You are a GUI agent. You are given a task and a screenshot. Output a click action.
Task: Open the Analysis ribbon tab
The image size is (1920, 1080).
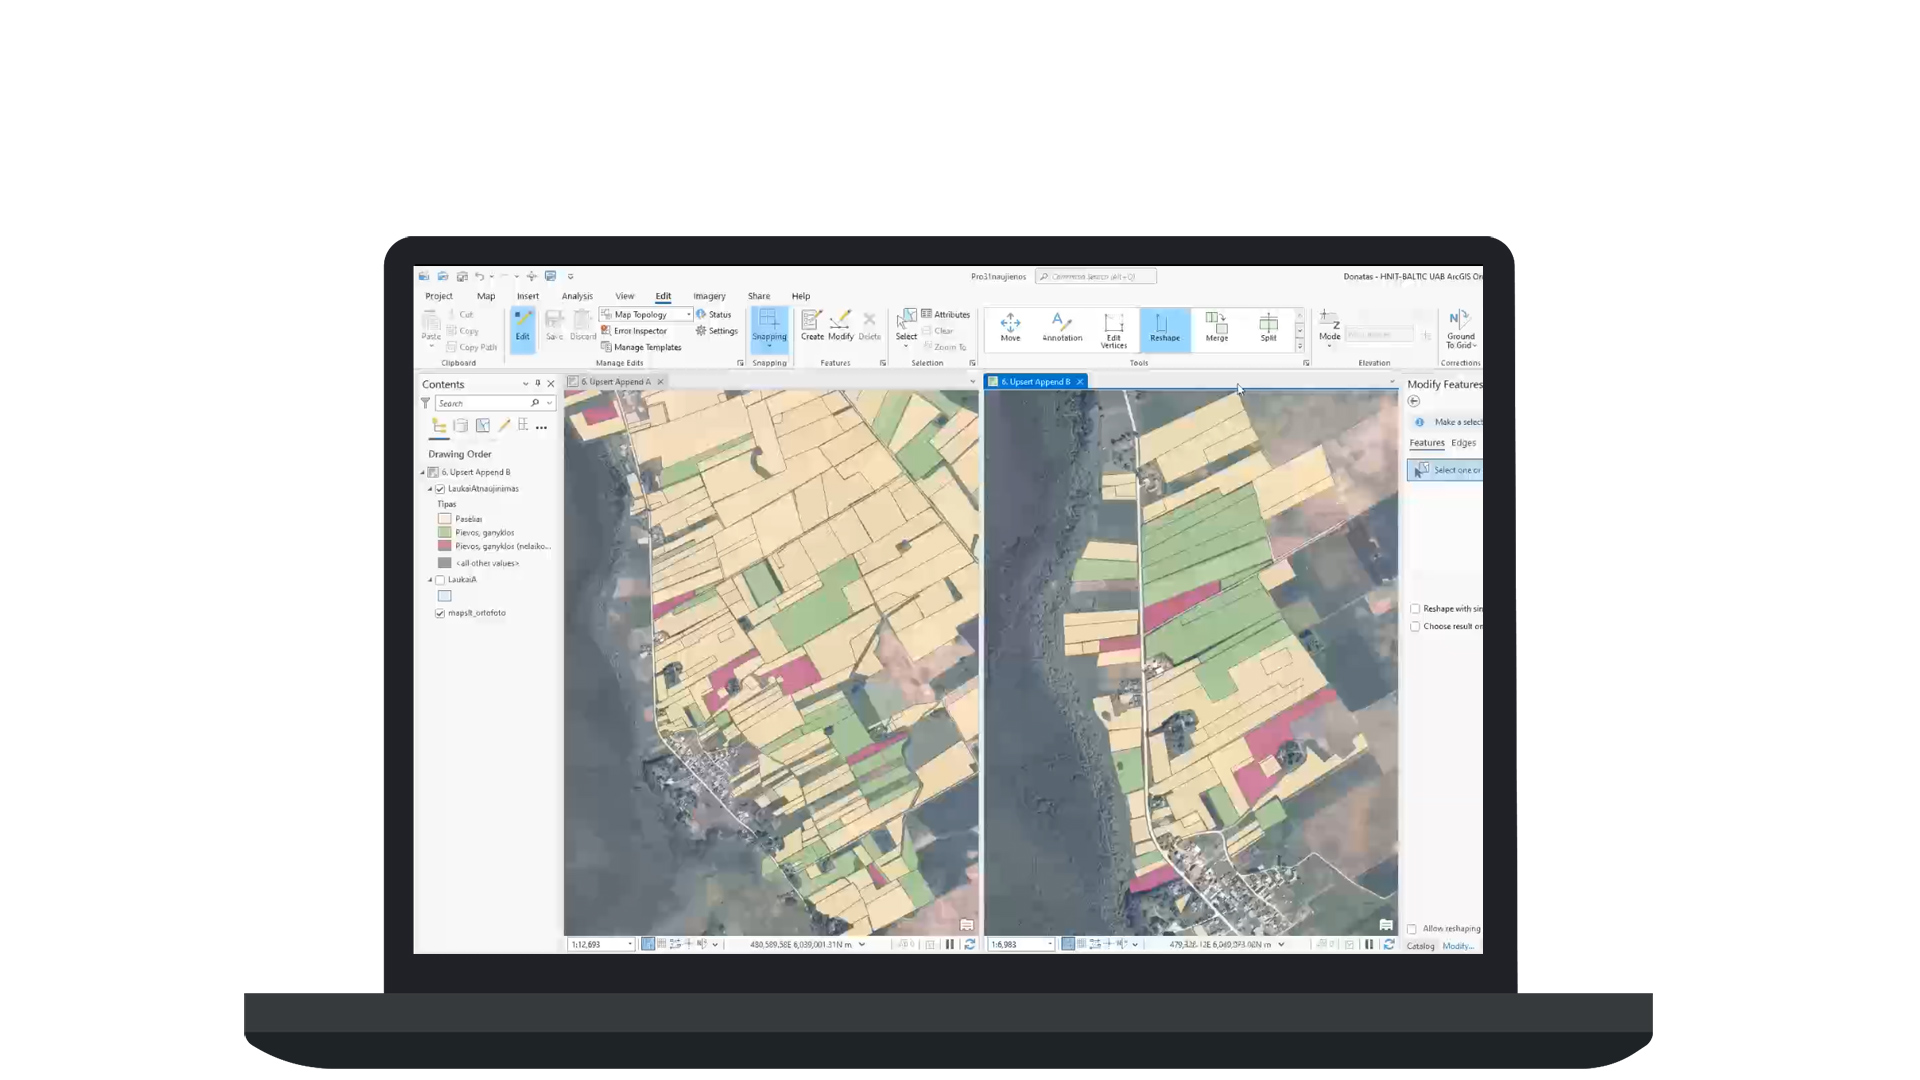tap(577, 296)
